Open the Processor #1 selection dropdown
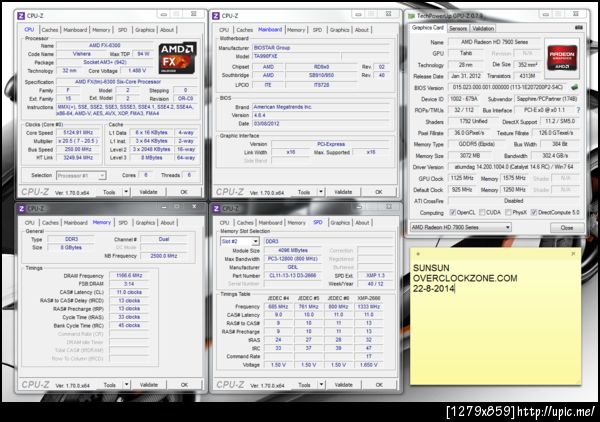 [x=81, y=176]
